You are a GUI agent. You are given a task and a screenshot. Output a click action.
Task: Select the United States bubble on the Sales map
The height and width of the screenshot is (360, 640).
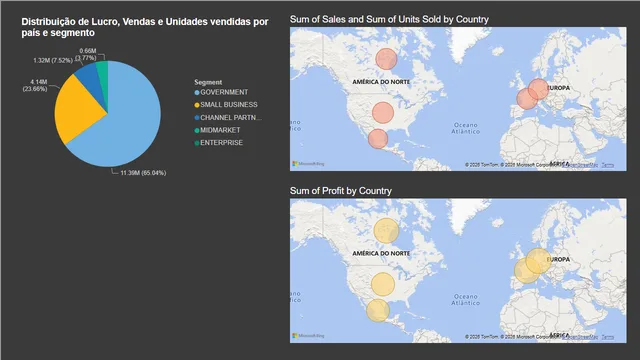pos(383,113)
